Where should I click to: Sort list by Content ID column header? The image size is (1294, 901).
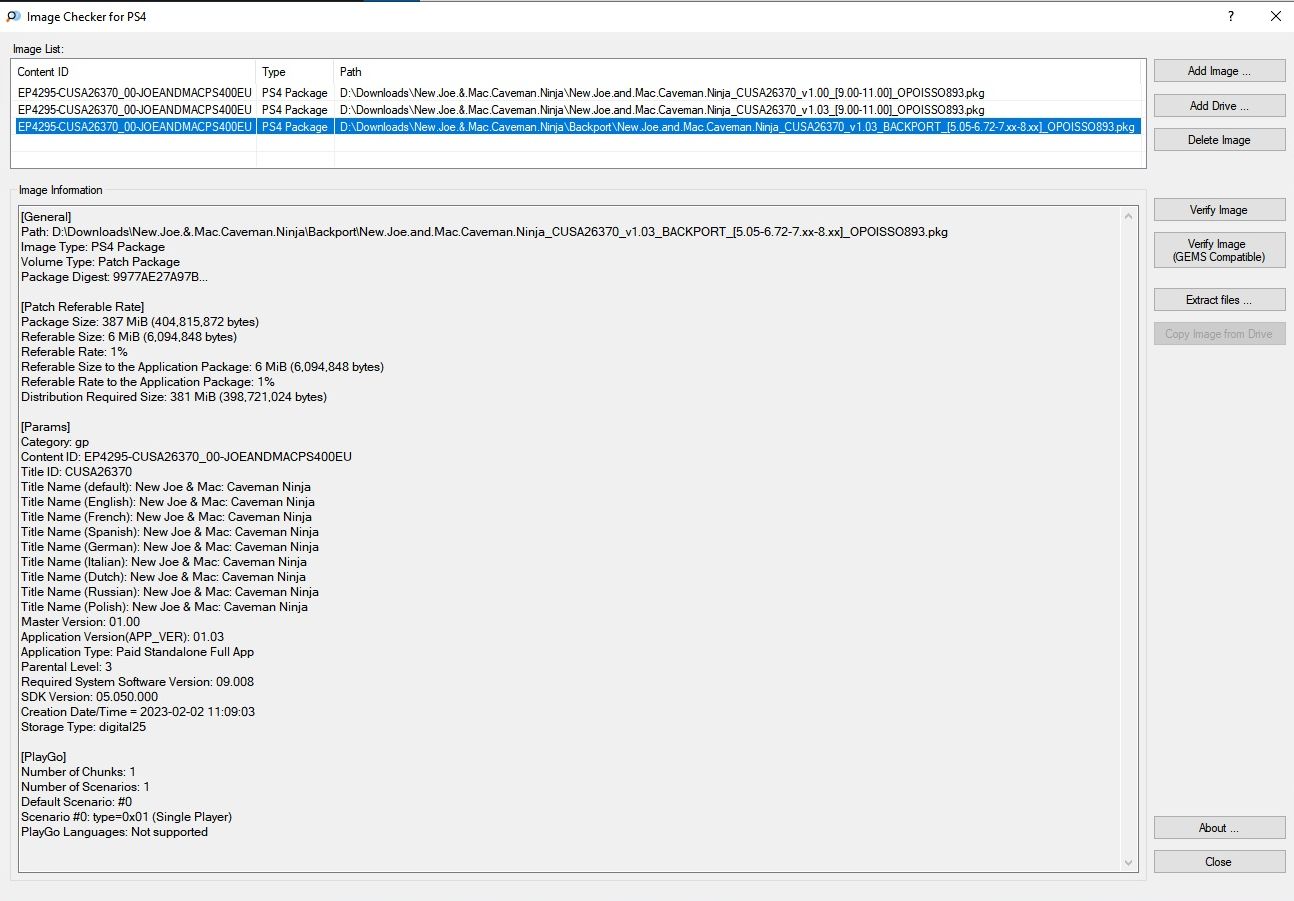(x=134, y=72)
